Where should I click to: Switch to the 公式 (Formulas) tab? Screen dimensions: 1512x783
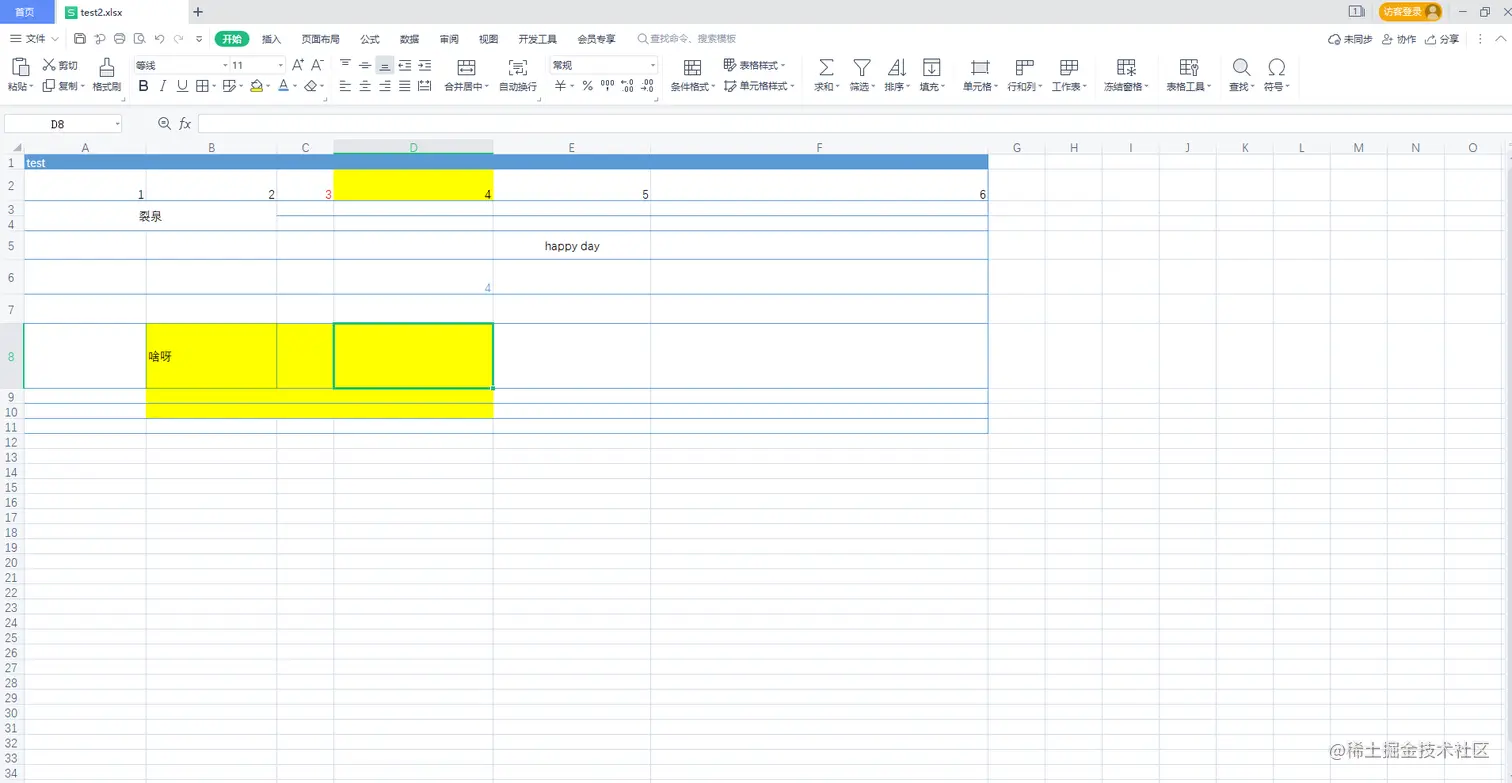click(370, 39)
